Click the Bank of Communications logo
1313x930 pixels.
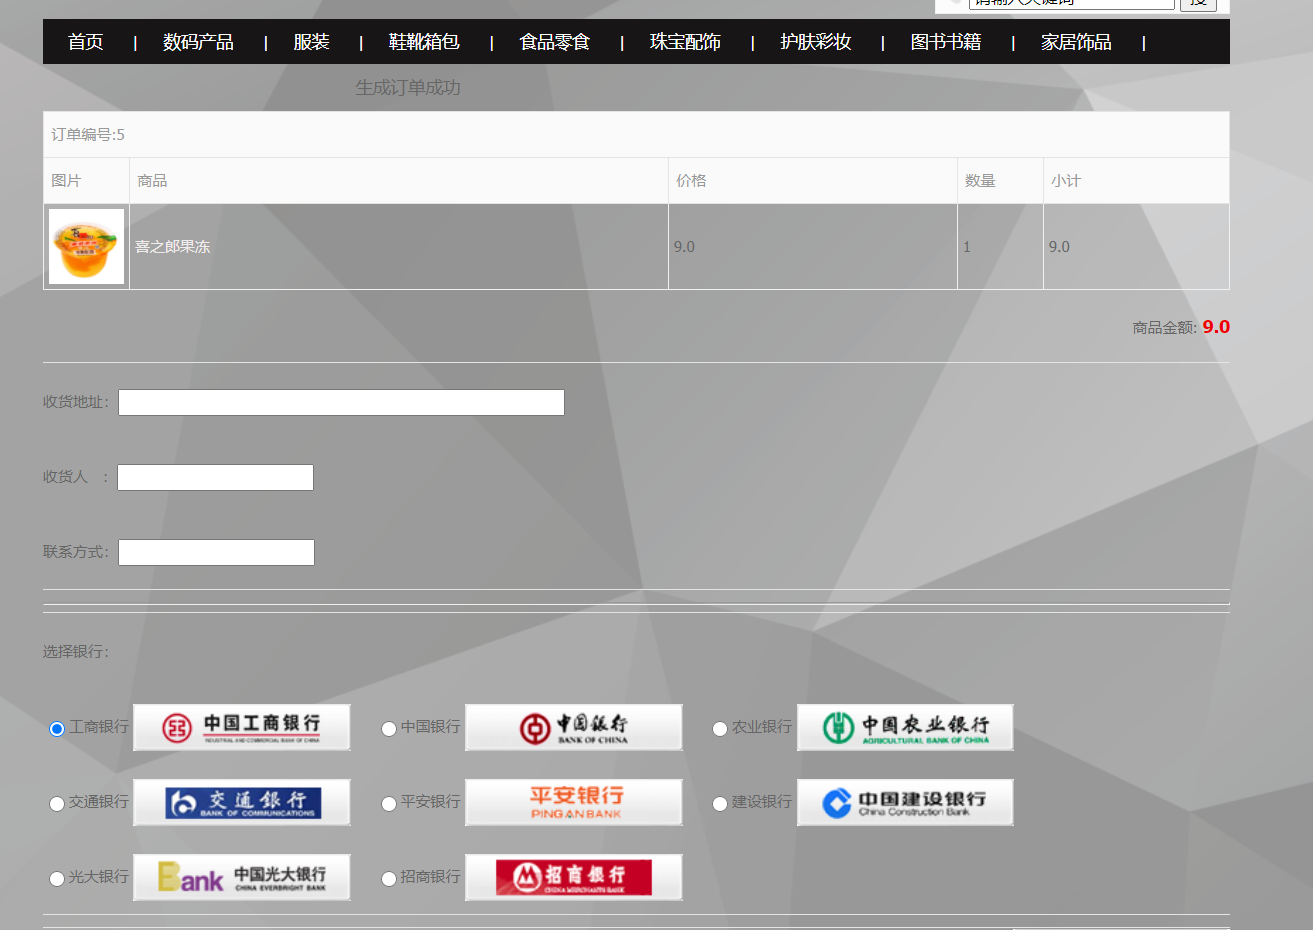tap(242, 802)
